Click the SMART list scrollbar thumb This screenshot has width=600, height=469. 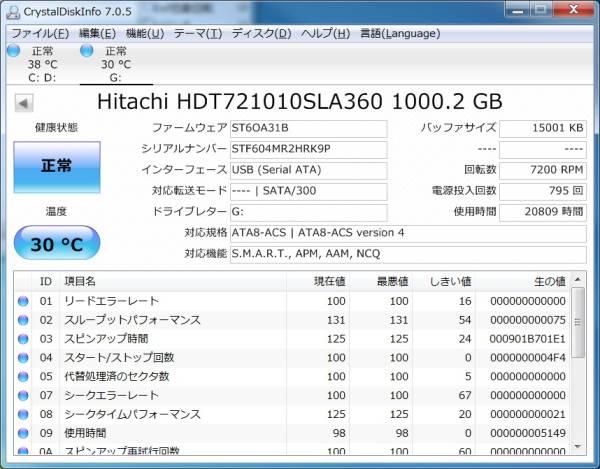(x=578, y=322)
